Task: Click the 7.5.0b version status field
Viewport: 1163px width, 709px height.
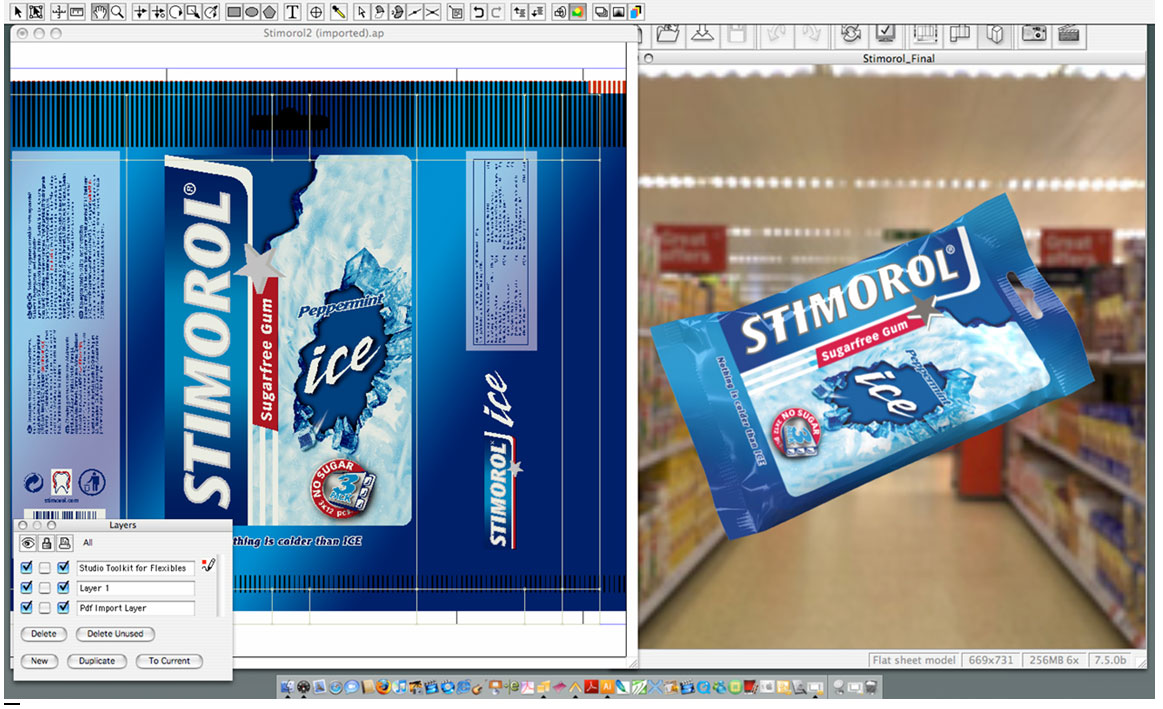Action: point(1110,660)
